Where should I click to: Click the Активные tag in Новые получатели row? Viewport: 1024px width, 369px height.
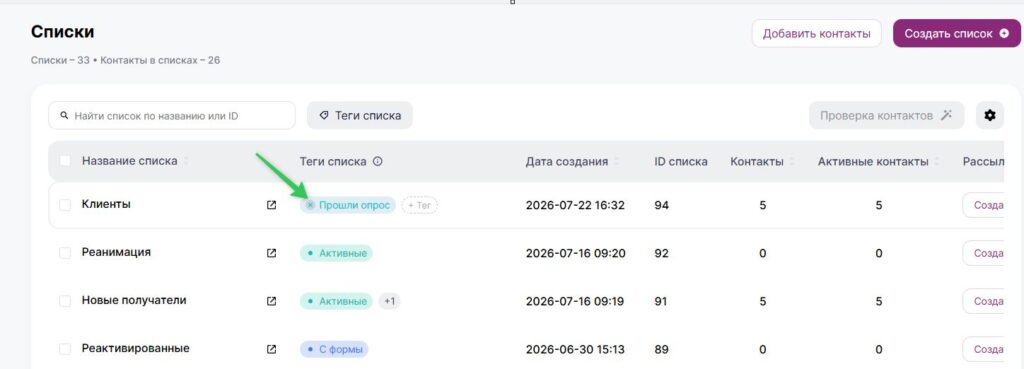click(x=336, y=301)
